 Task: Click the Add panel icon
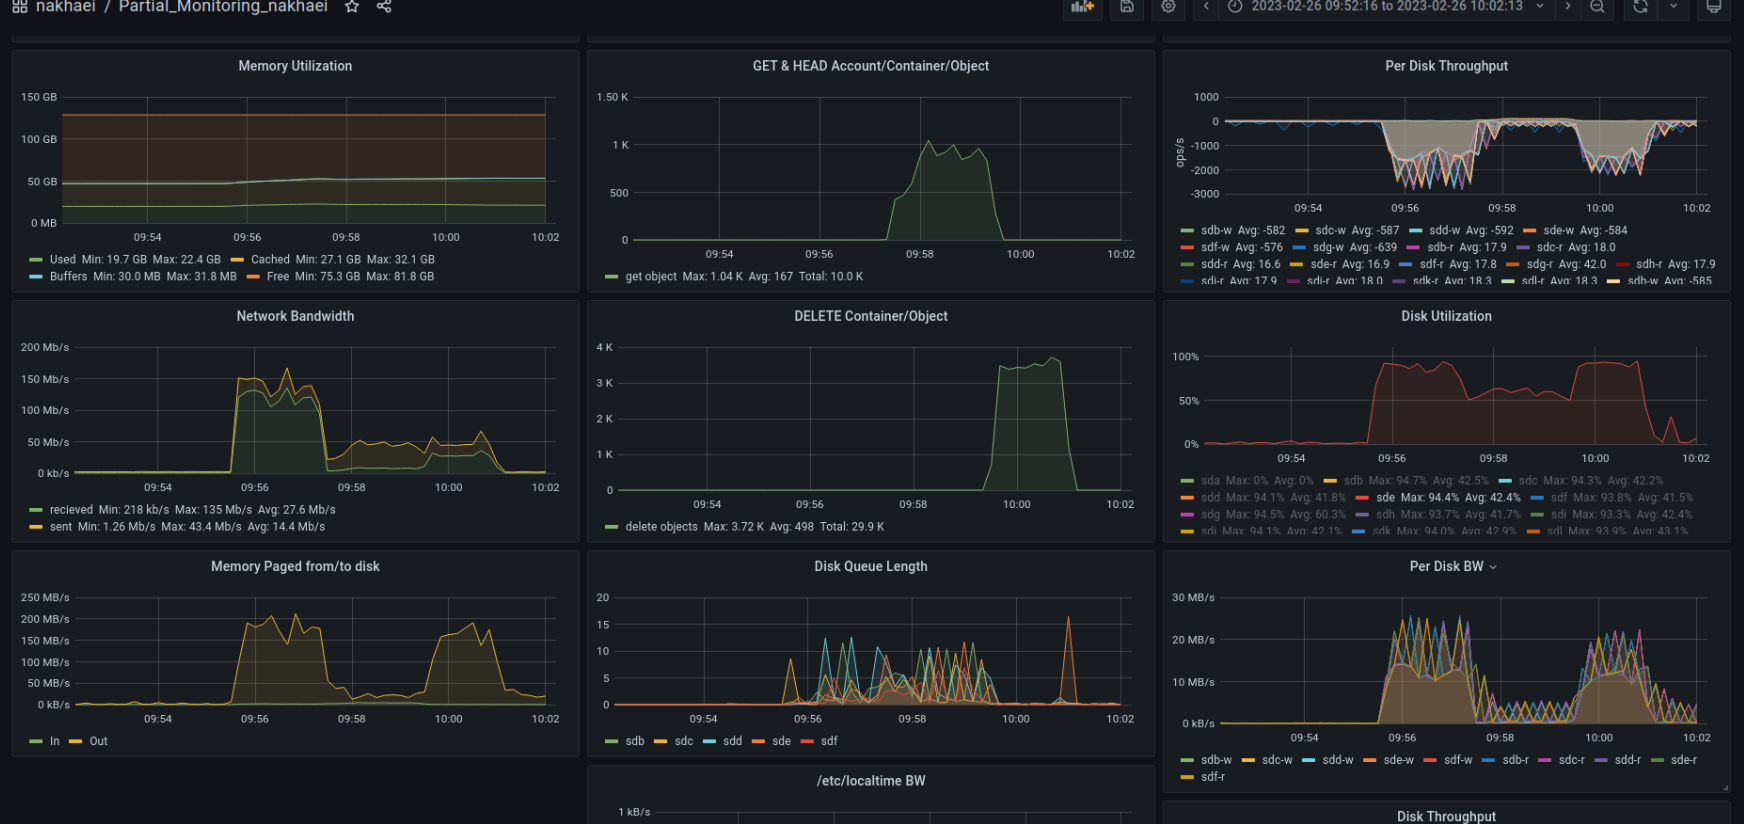point(1082,7)
